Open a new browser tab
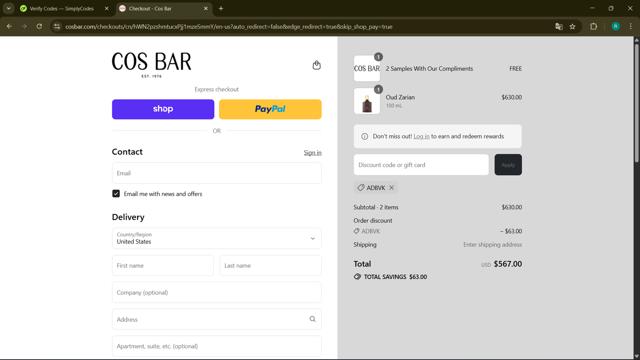 tap(221, 8)
